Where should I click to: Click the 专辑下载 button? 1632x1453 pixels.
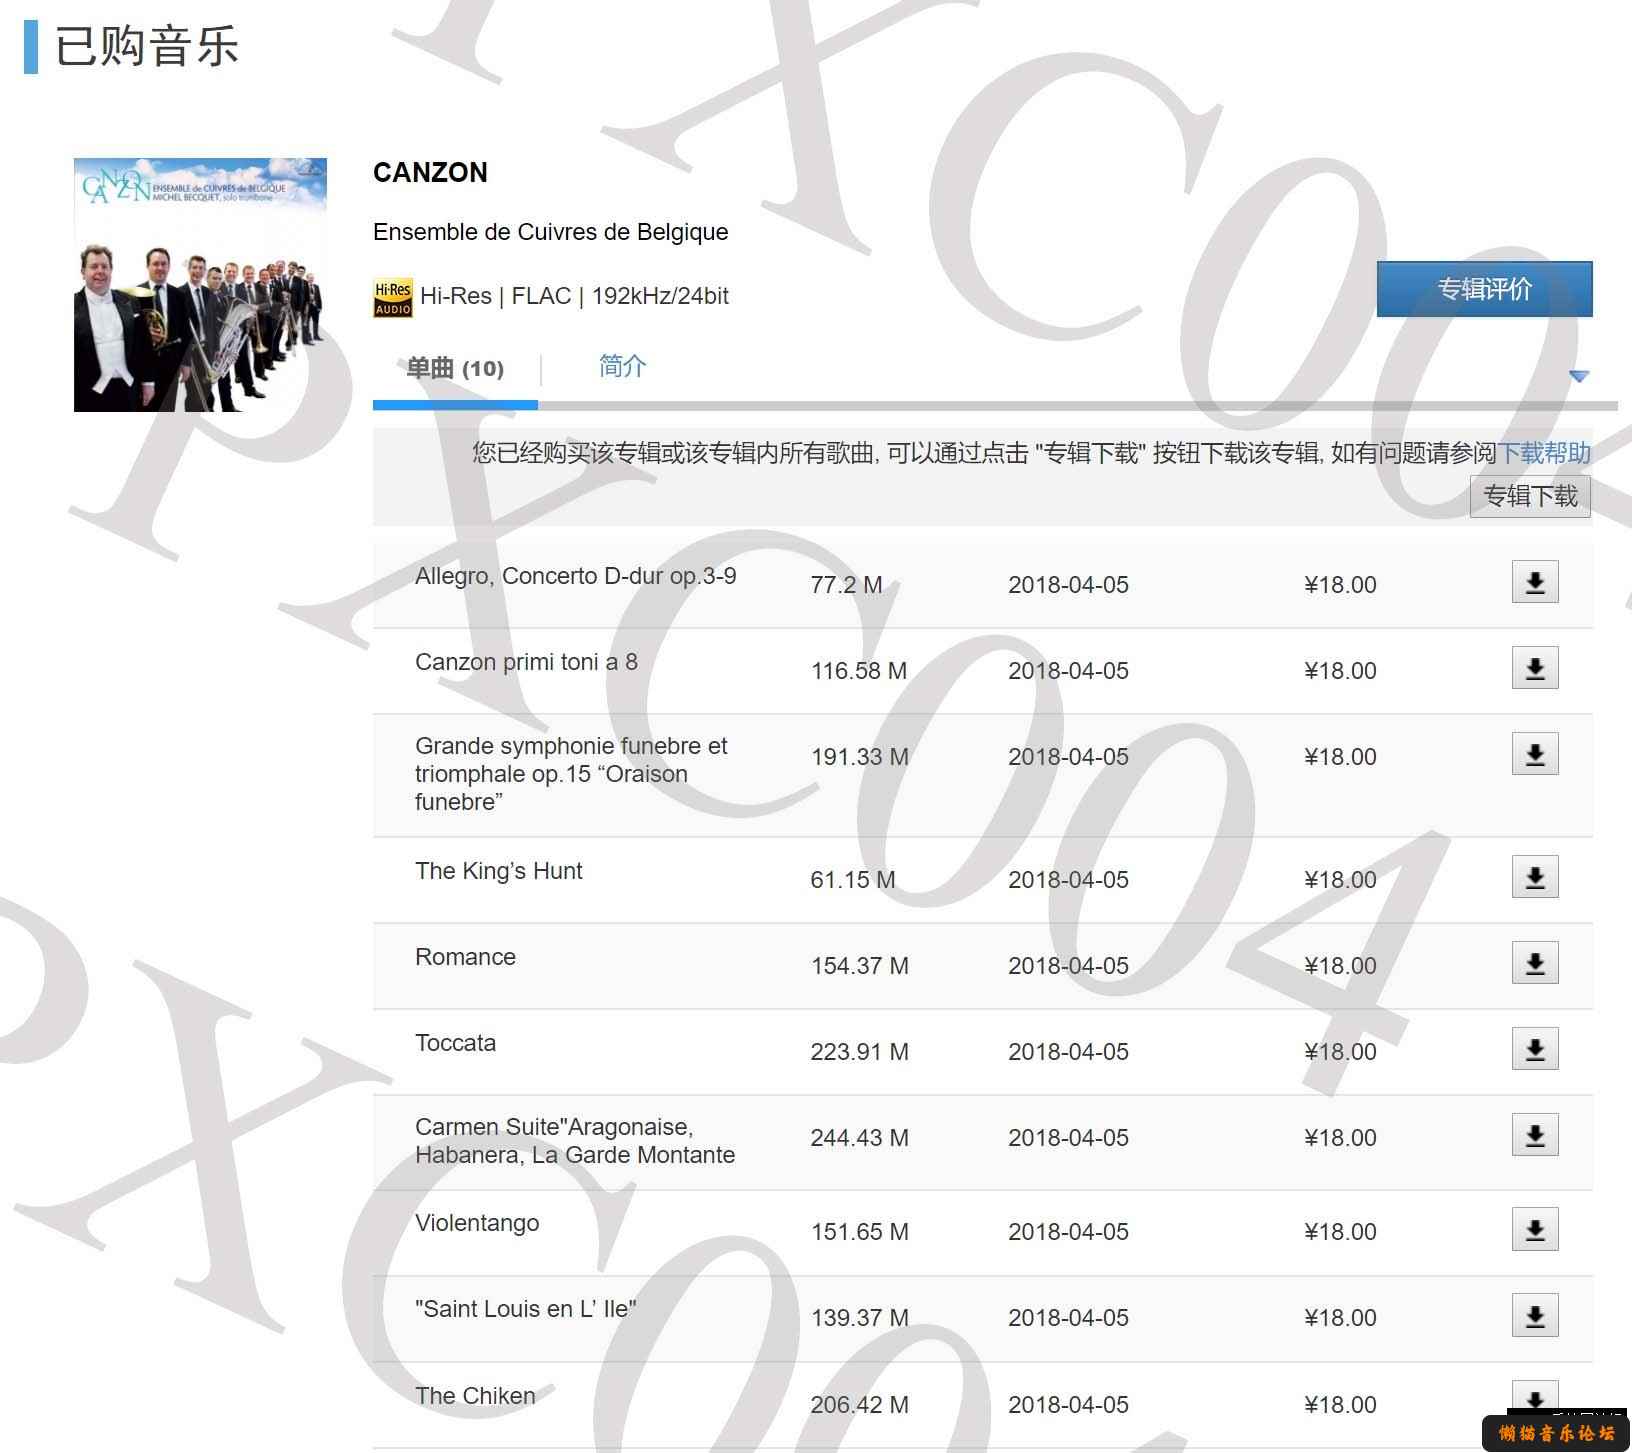[x=1530, y=496]
